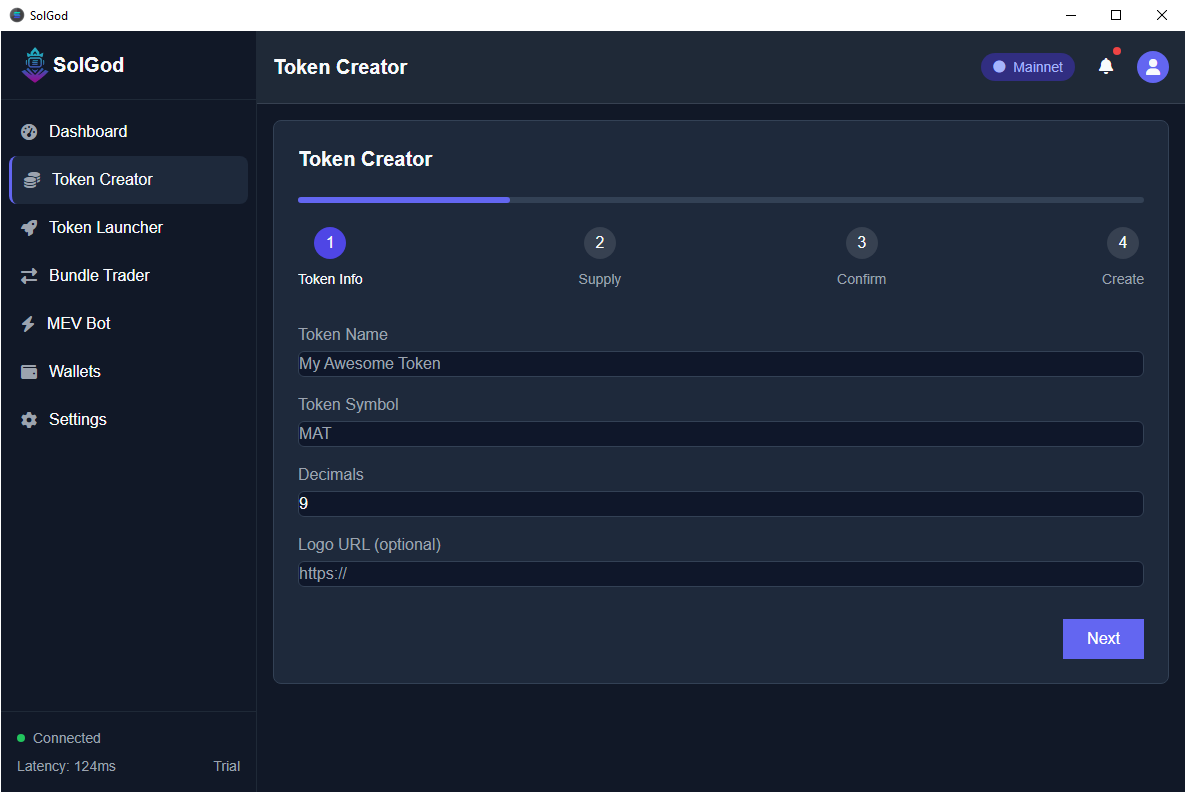Open the user profile avatar
This screenshot has width=1186, height=793.
click(x=1152, y=66)
